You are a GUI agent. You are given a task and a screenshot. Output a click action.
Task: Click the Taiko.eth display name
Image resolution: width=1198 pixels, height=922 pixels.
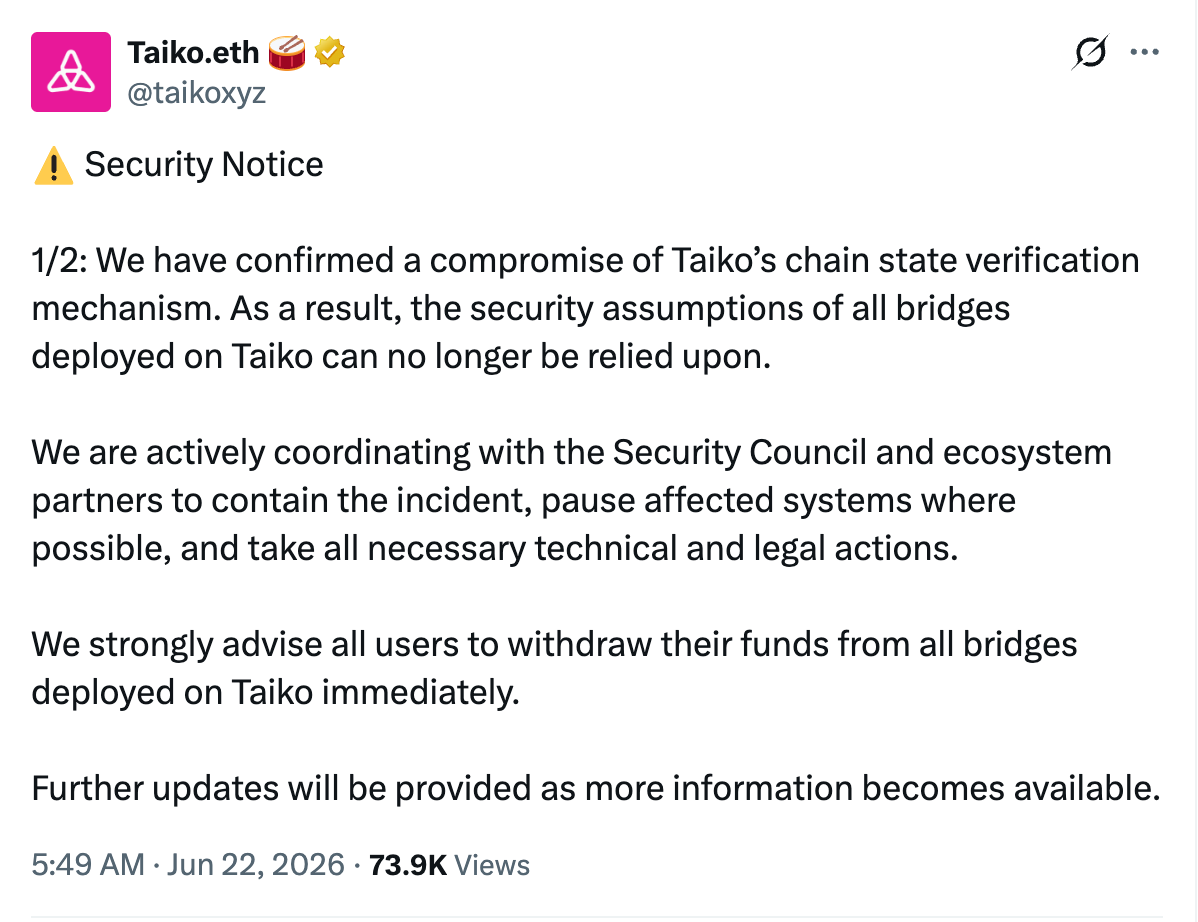(x=193, y=53)
